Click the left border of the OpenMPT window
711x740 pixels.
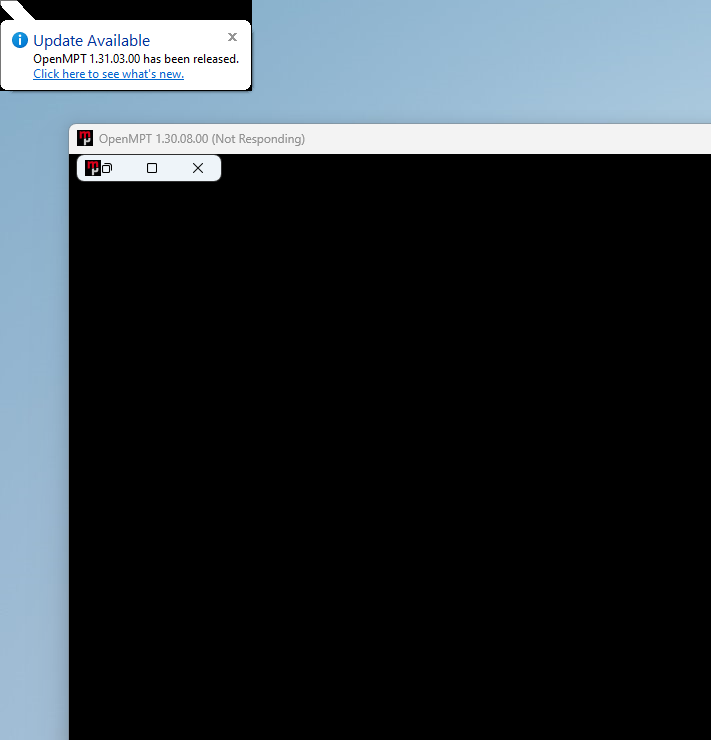(x=69, y=450)
